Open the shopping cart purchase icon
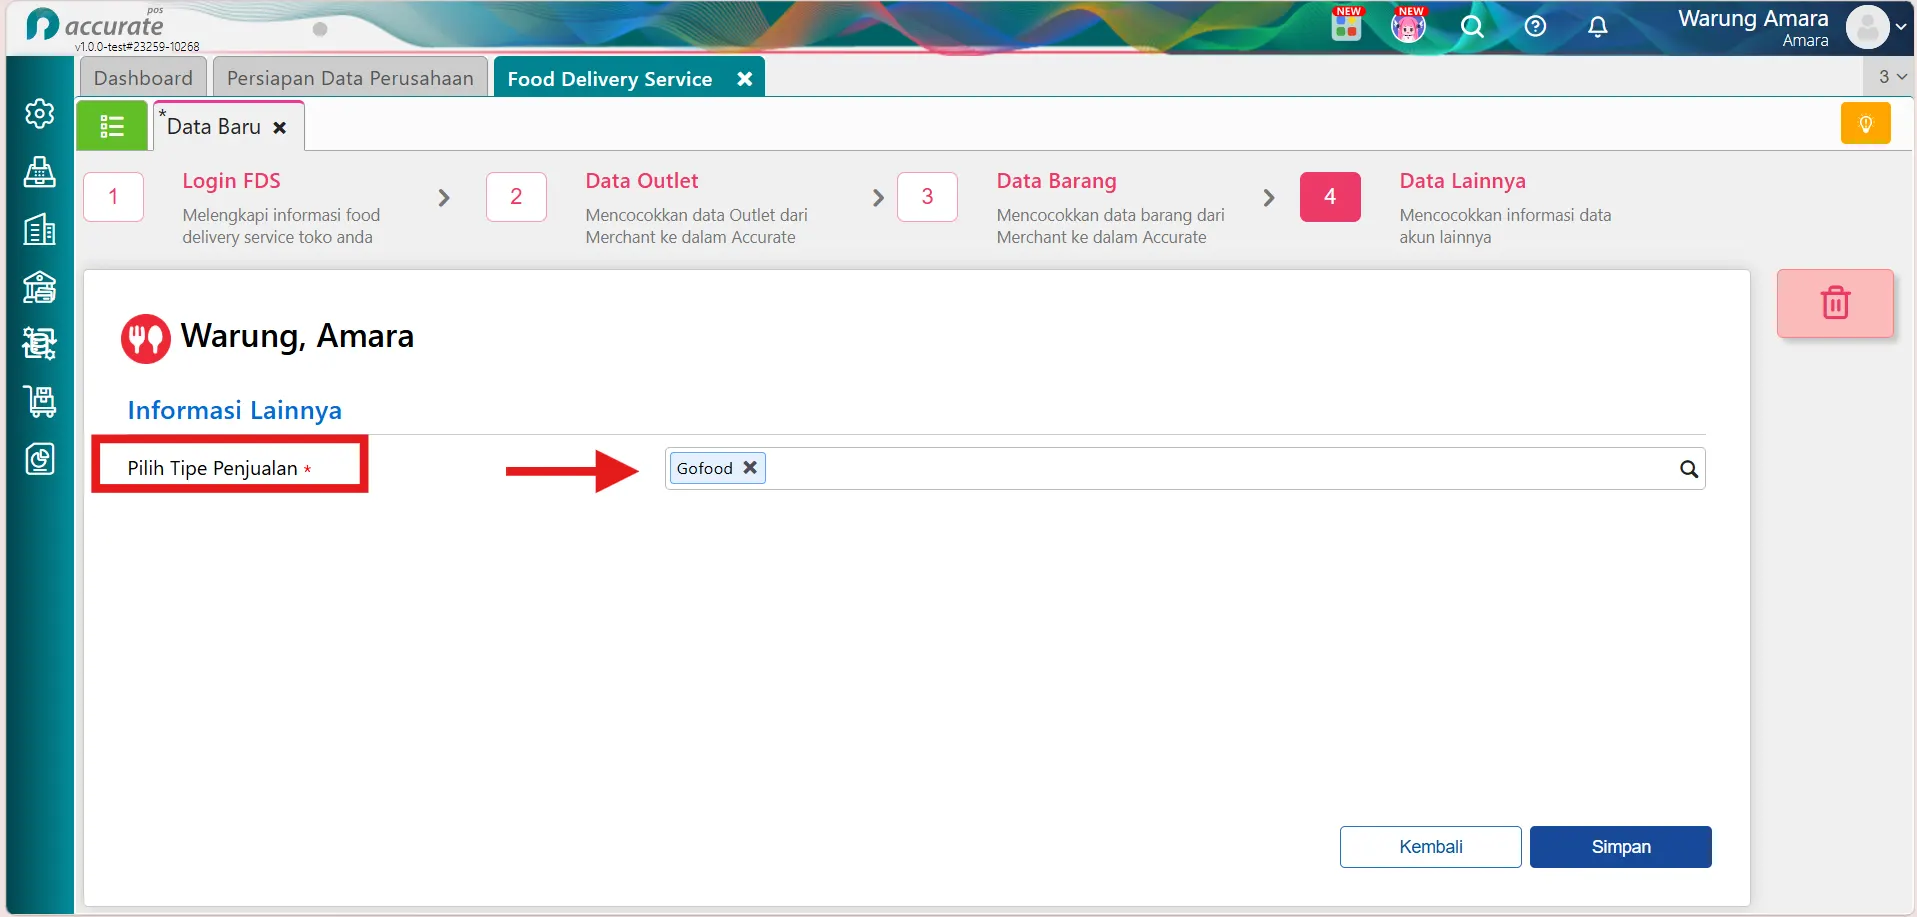 39,402
